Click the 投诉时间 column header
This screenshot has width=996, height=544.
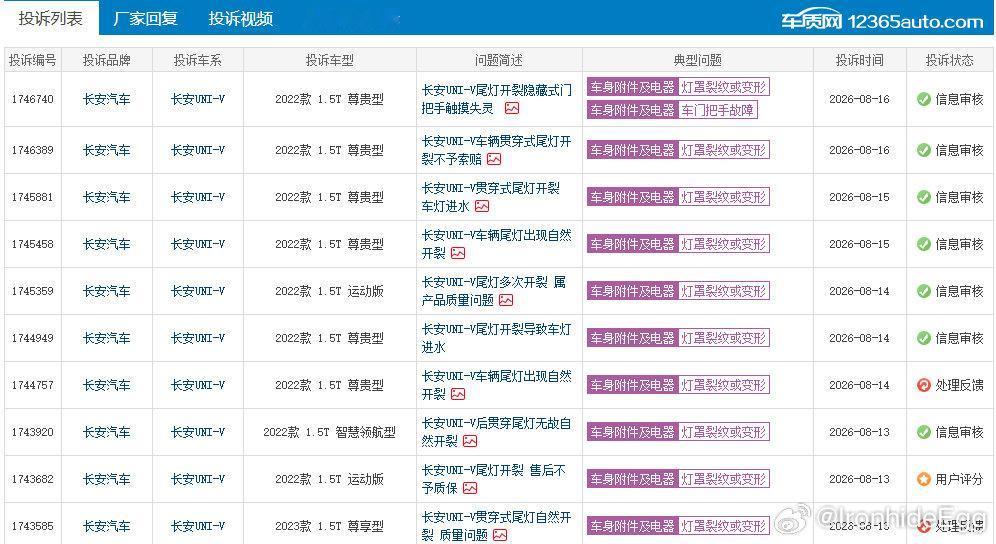[859, 60]
